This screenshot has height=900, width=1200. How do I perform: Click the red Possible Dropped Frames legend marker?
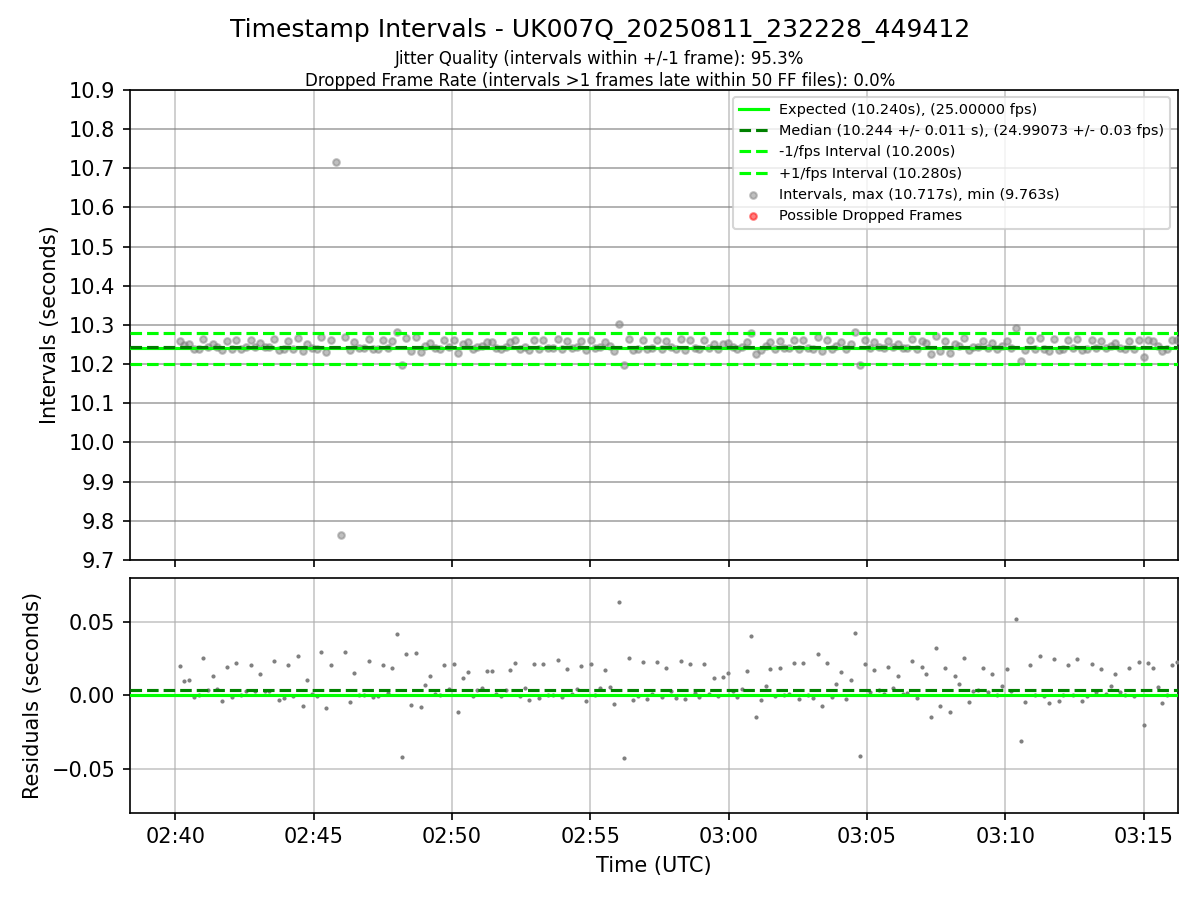(754, 216)
